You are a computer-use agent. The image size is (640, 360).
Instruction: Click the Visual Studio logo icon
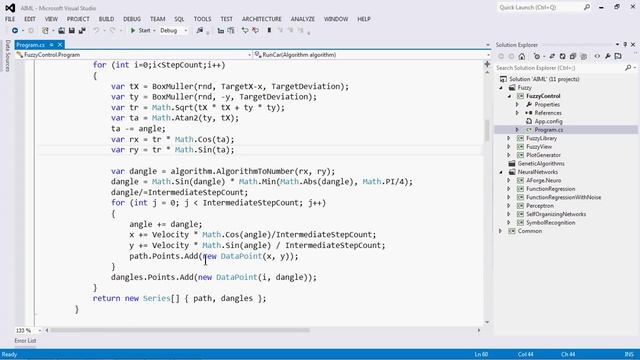10,8
